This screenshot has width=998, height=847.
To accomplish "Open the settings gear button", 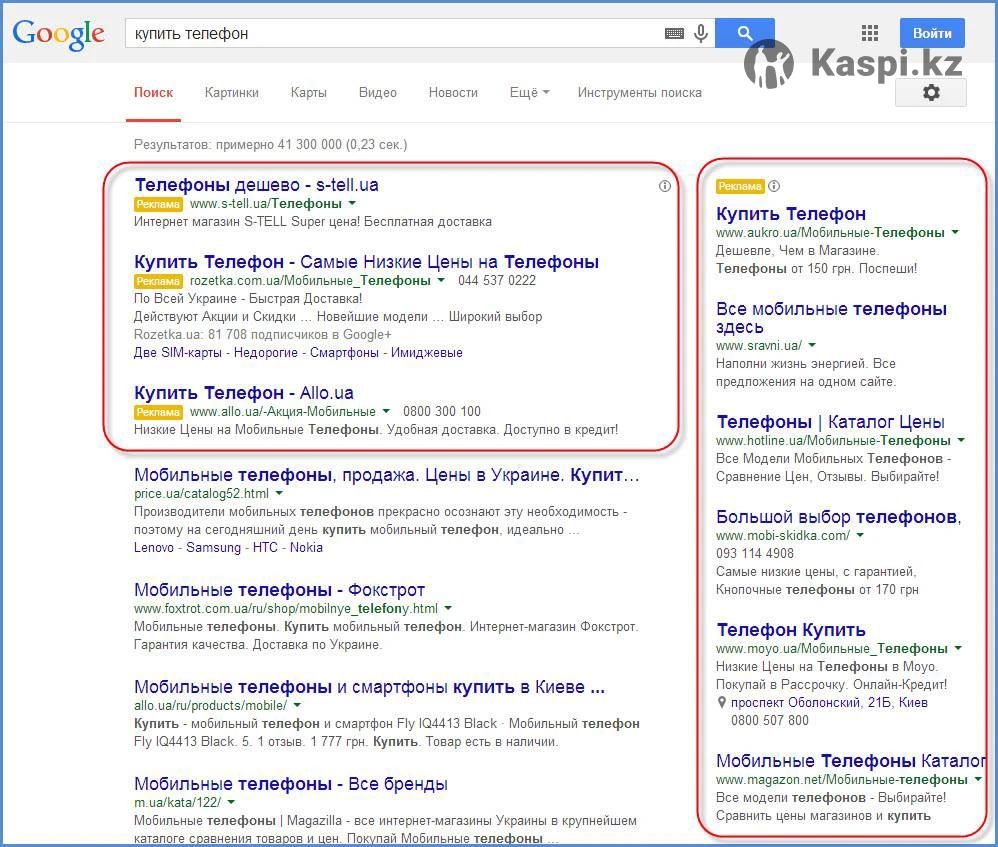I will click(x=931, y=93).
